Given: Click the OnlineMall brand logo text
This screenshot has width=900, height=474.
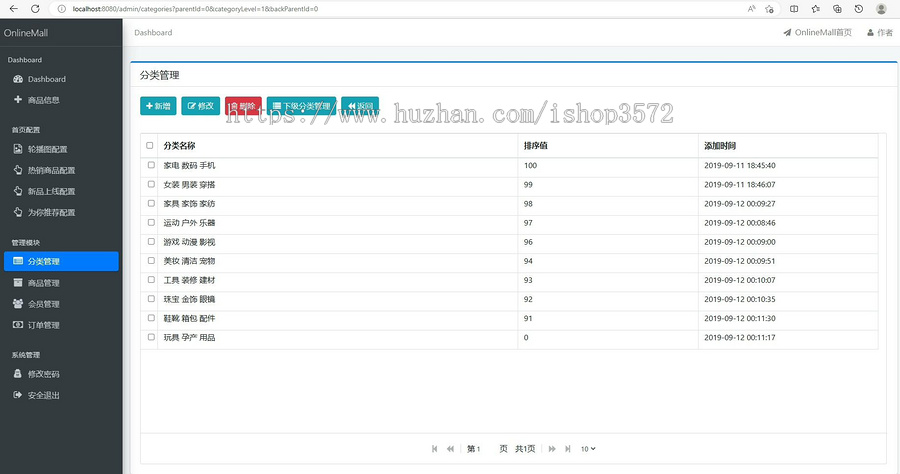Looking at the screenshot, I should (26, 33).
